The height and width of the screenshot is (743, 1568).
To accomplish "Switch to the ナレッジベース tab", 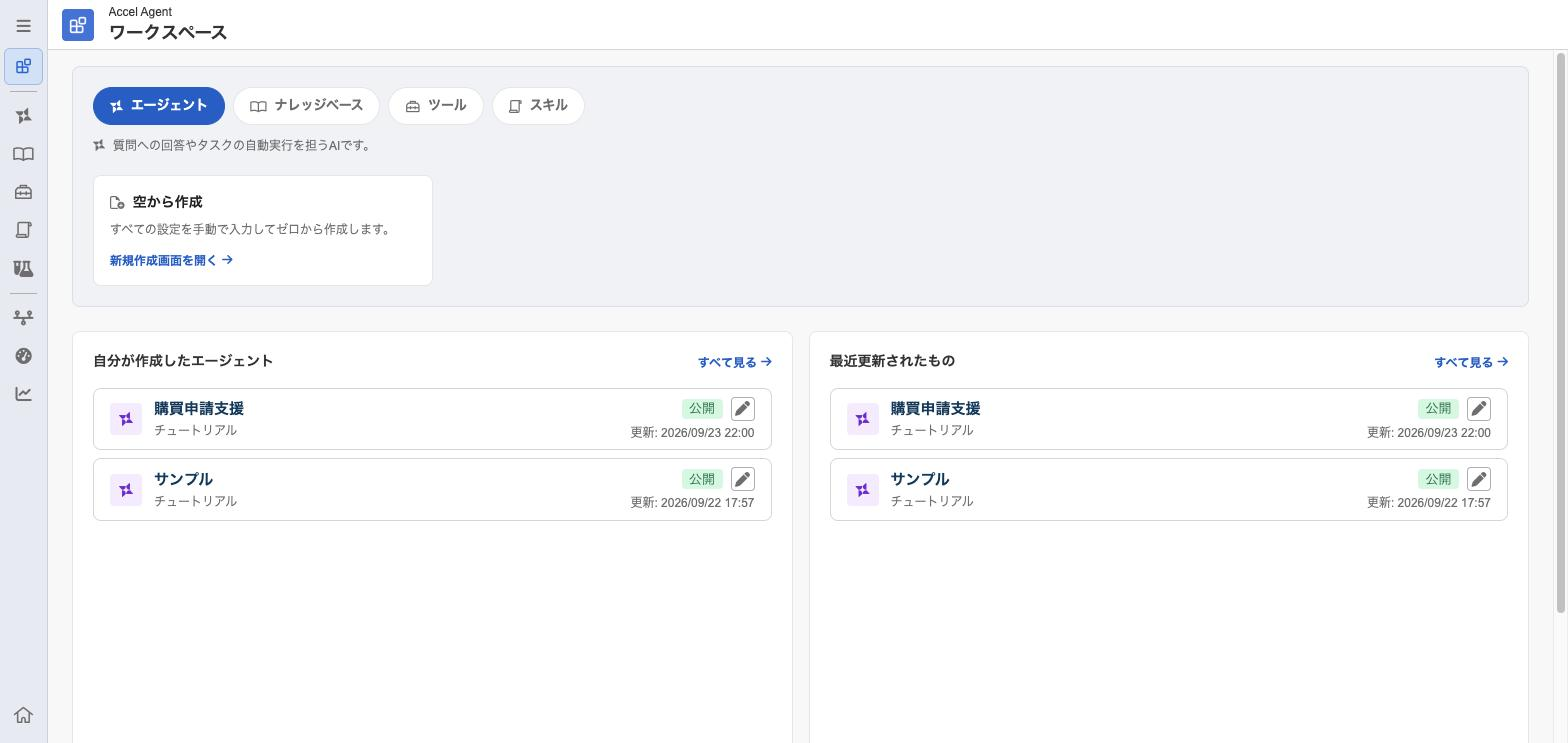I will tap(306, 106).
